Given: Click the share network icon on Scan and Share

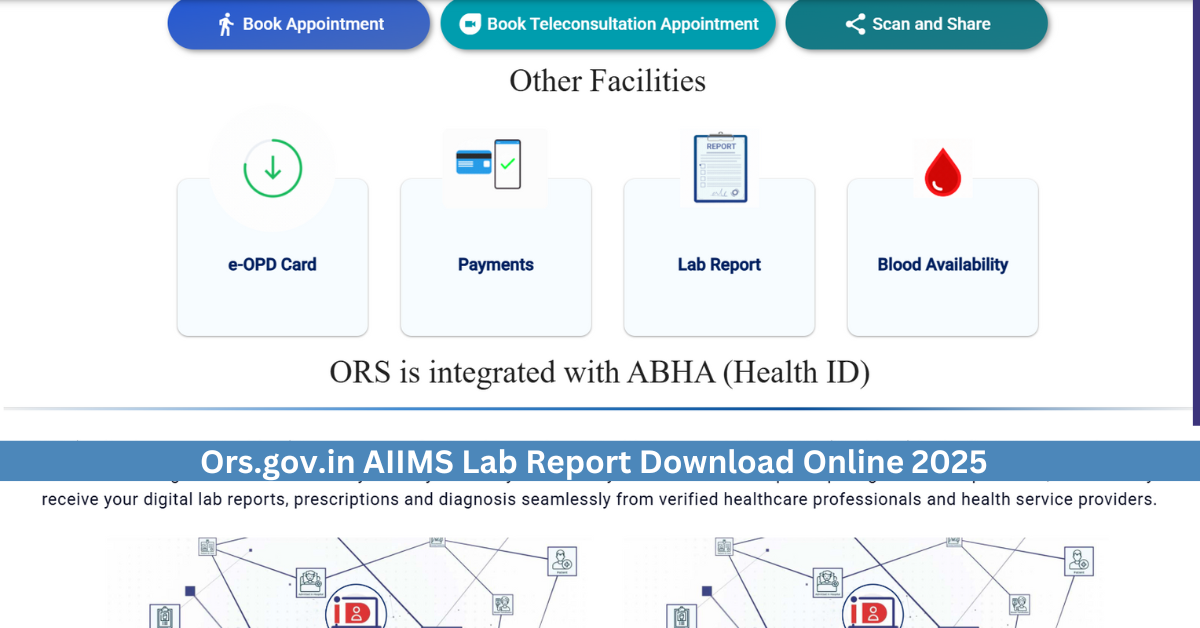Looking at the screenshot, I should [x=855, y=23].
